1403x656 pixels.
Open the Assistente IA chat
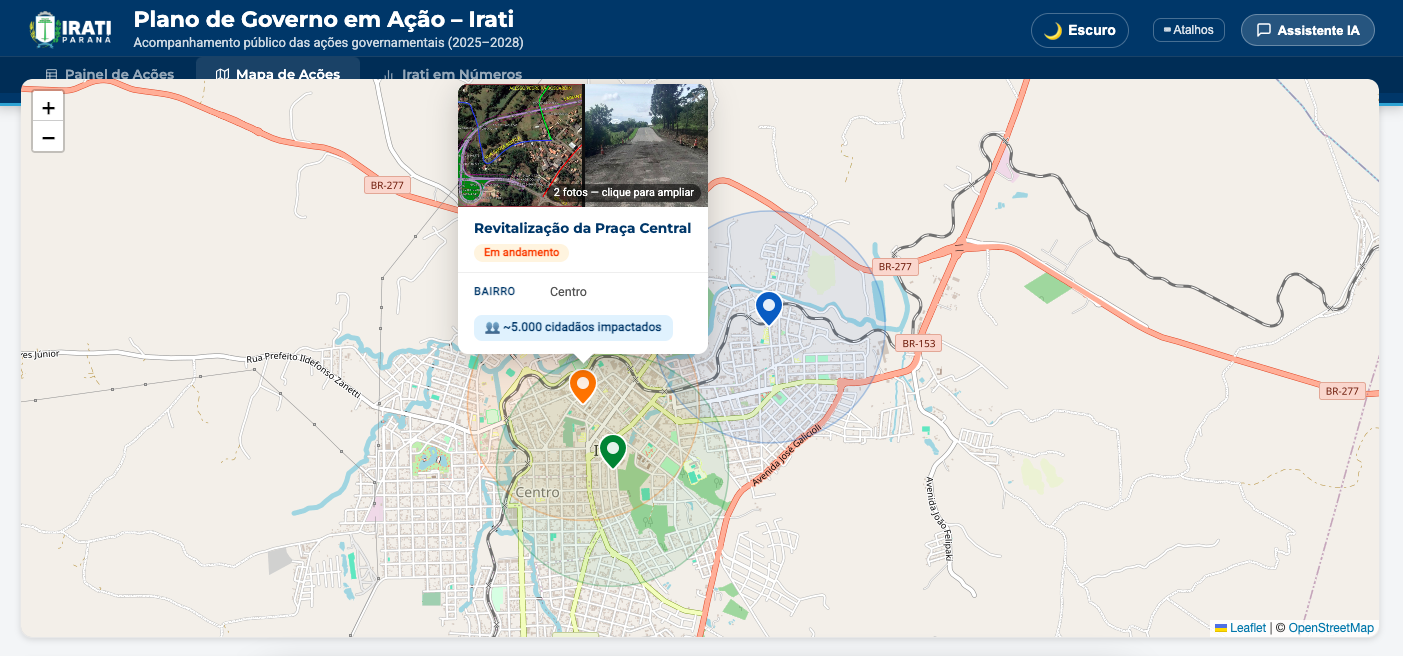coord(1307,30)
